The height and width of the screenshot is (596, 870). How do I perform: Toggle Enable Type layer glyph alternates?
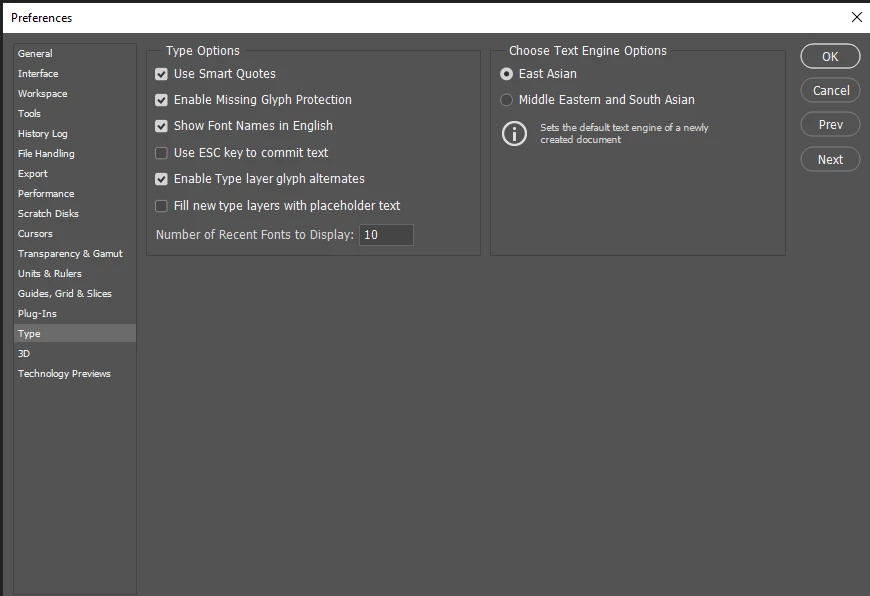pos(161,179)
